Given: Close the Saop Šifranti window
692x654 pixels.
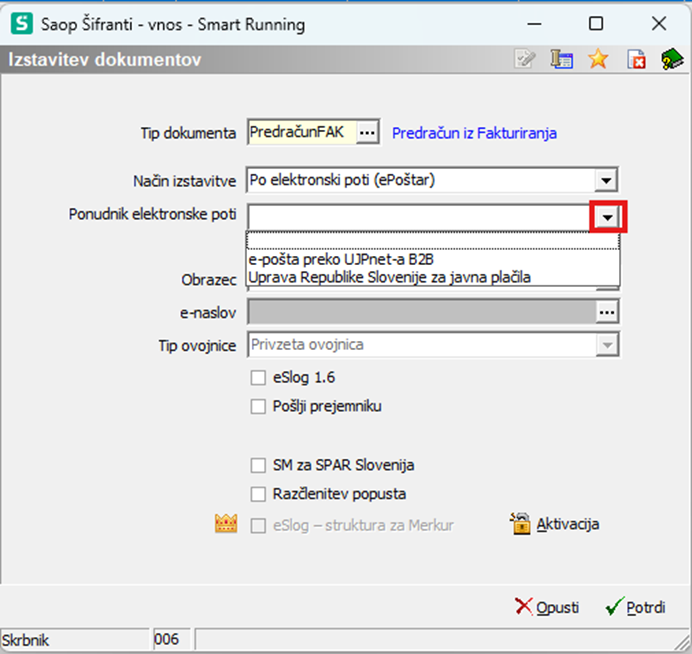Looking at the screenshot, I should 659,23.
